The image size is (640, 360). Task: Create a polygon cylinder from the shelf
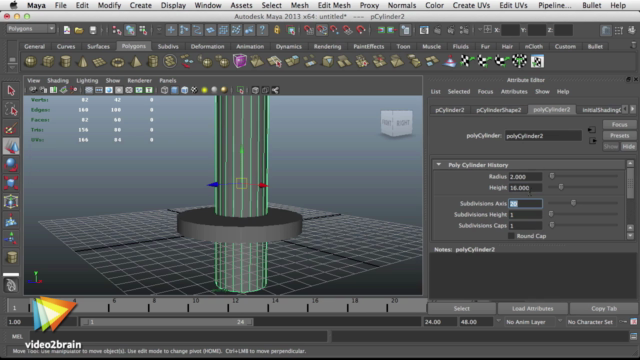(65, 62)
